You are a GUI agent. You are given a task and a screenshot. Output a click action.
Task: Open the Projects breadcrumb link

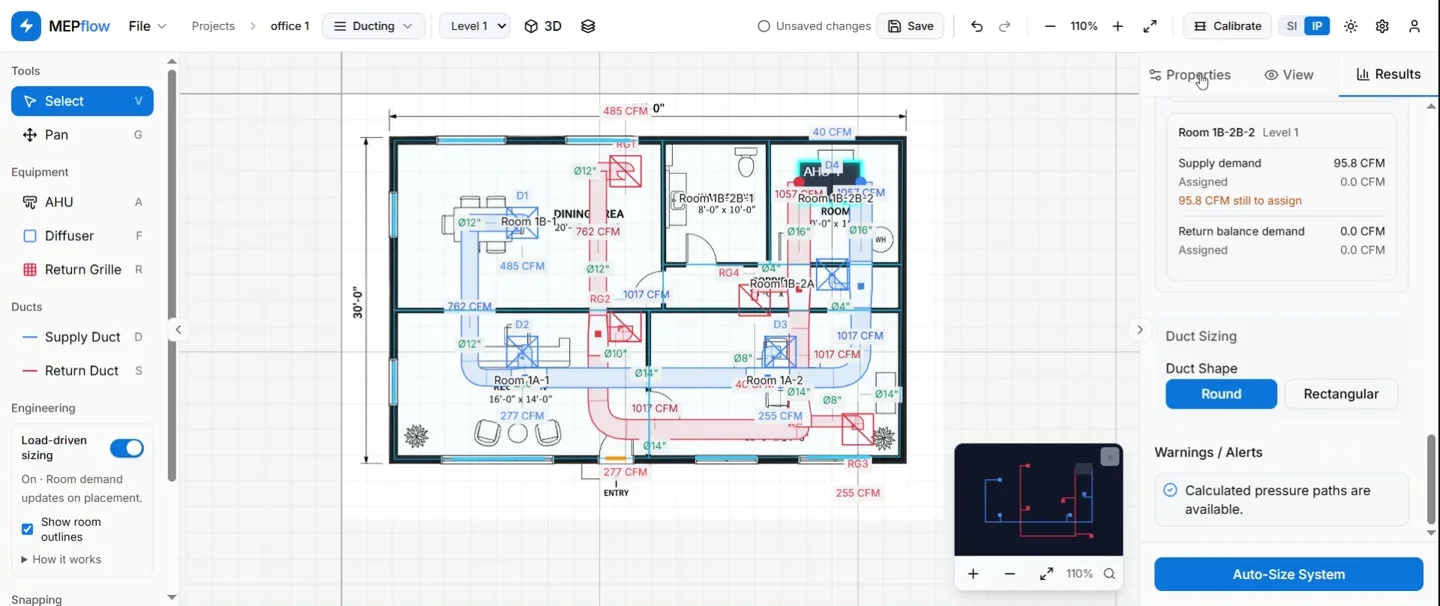213,26
